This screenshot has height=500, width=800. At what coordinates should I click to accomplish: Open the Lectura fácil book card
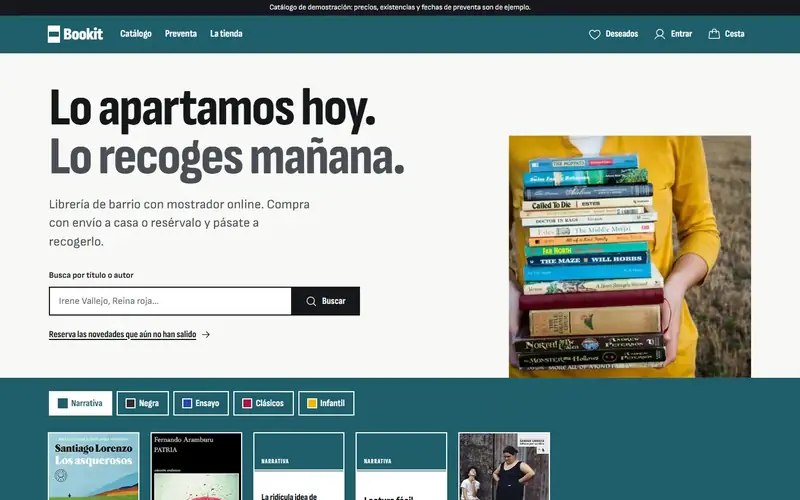pyautogui.click(x=401, y=466)
